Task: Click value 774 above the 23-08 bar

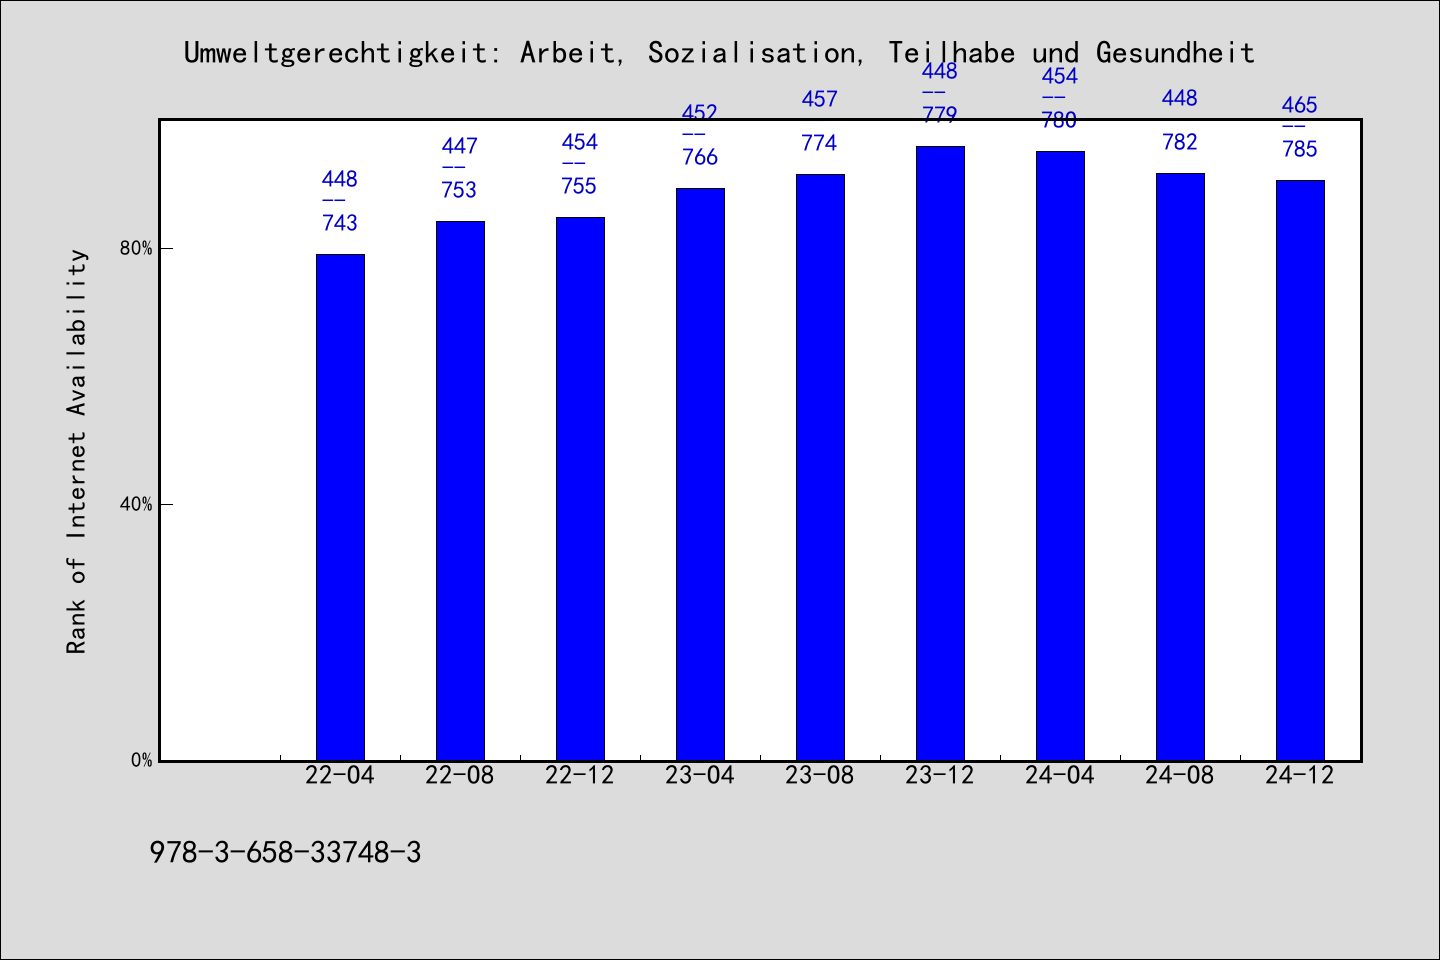Action: coord(820,143)
